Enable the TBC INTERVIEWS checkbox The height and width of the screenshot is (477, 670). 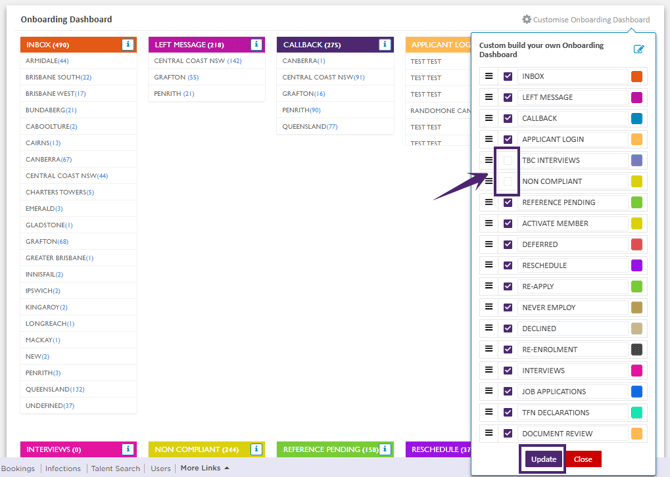pyautogui.click(x=508, y=160)
